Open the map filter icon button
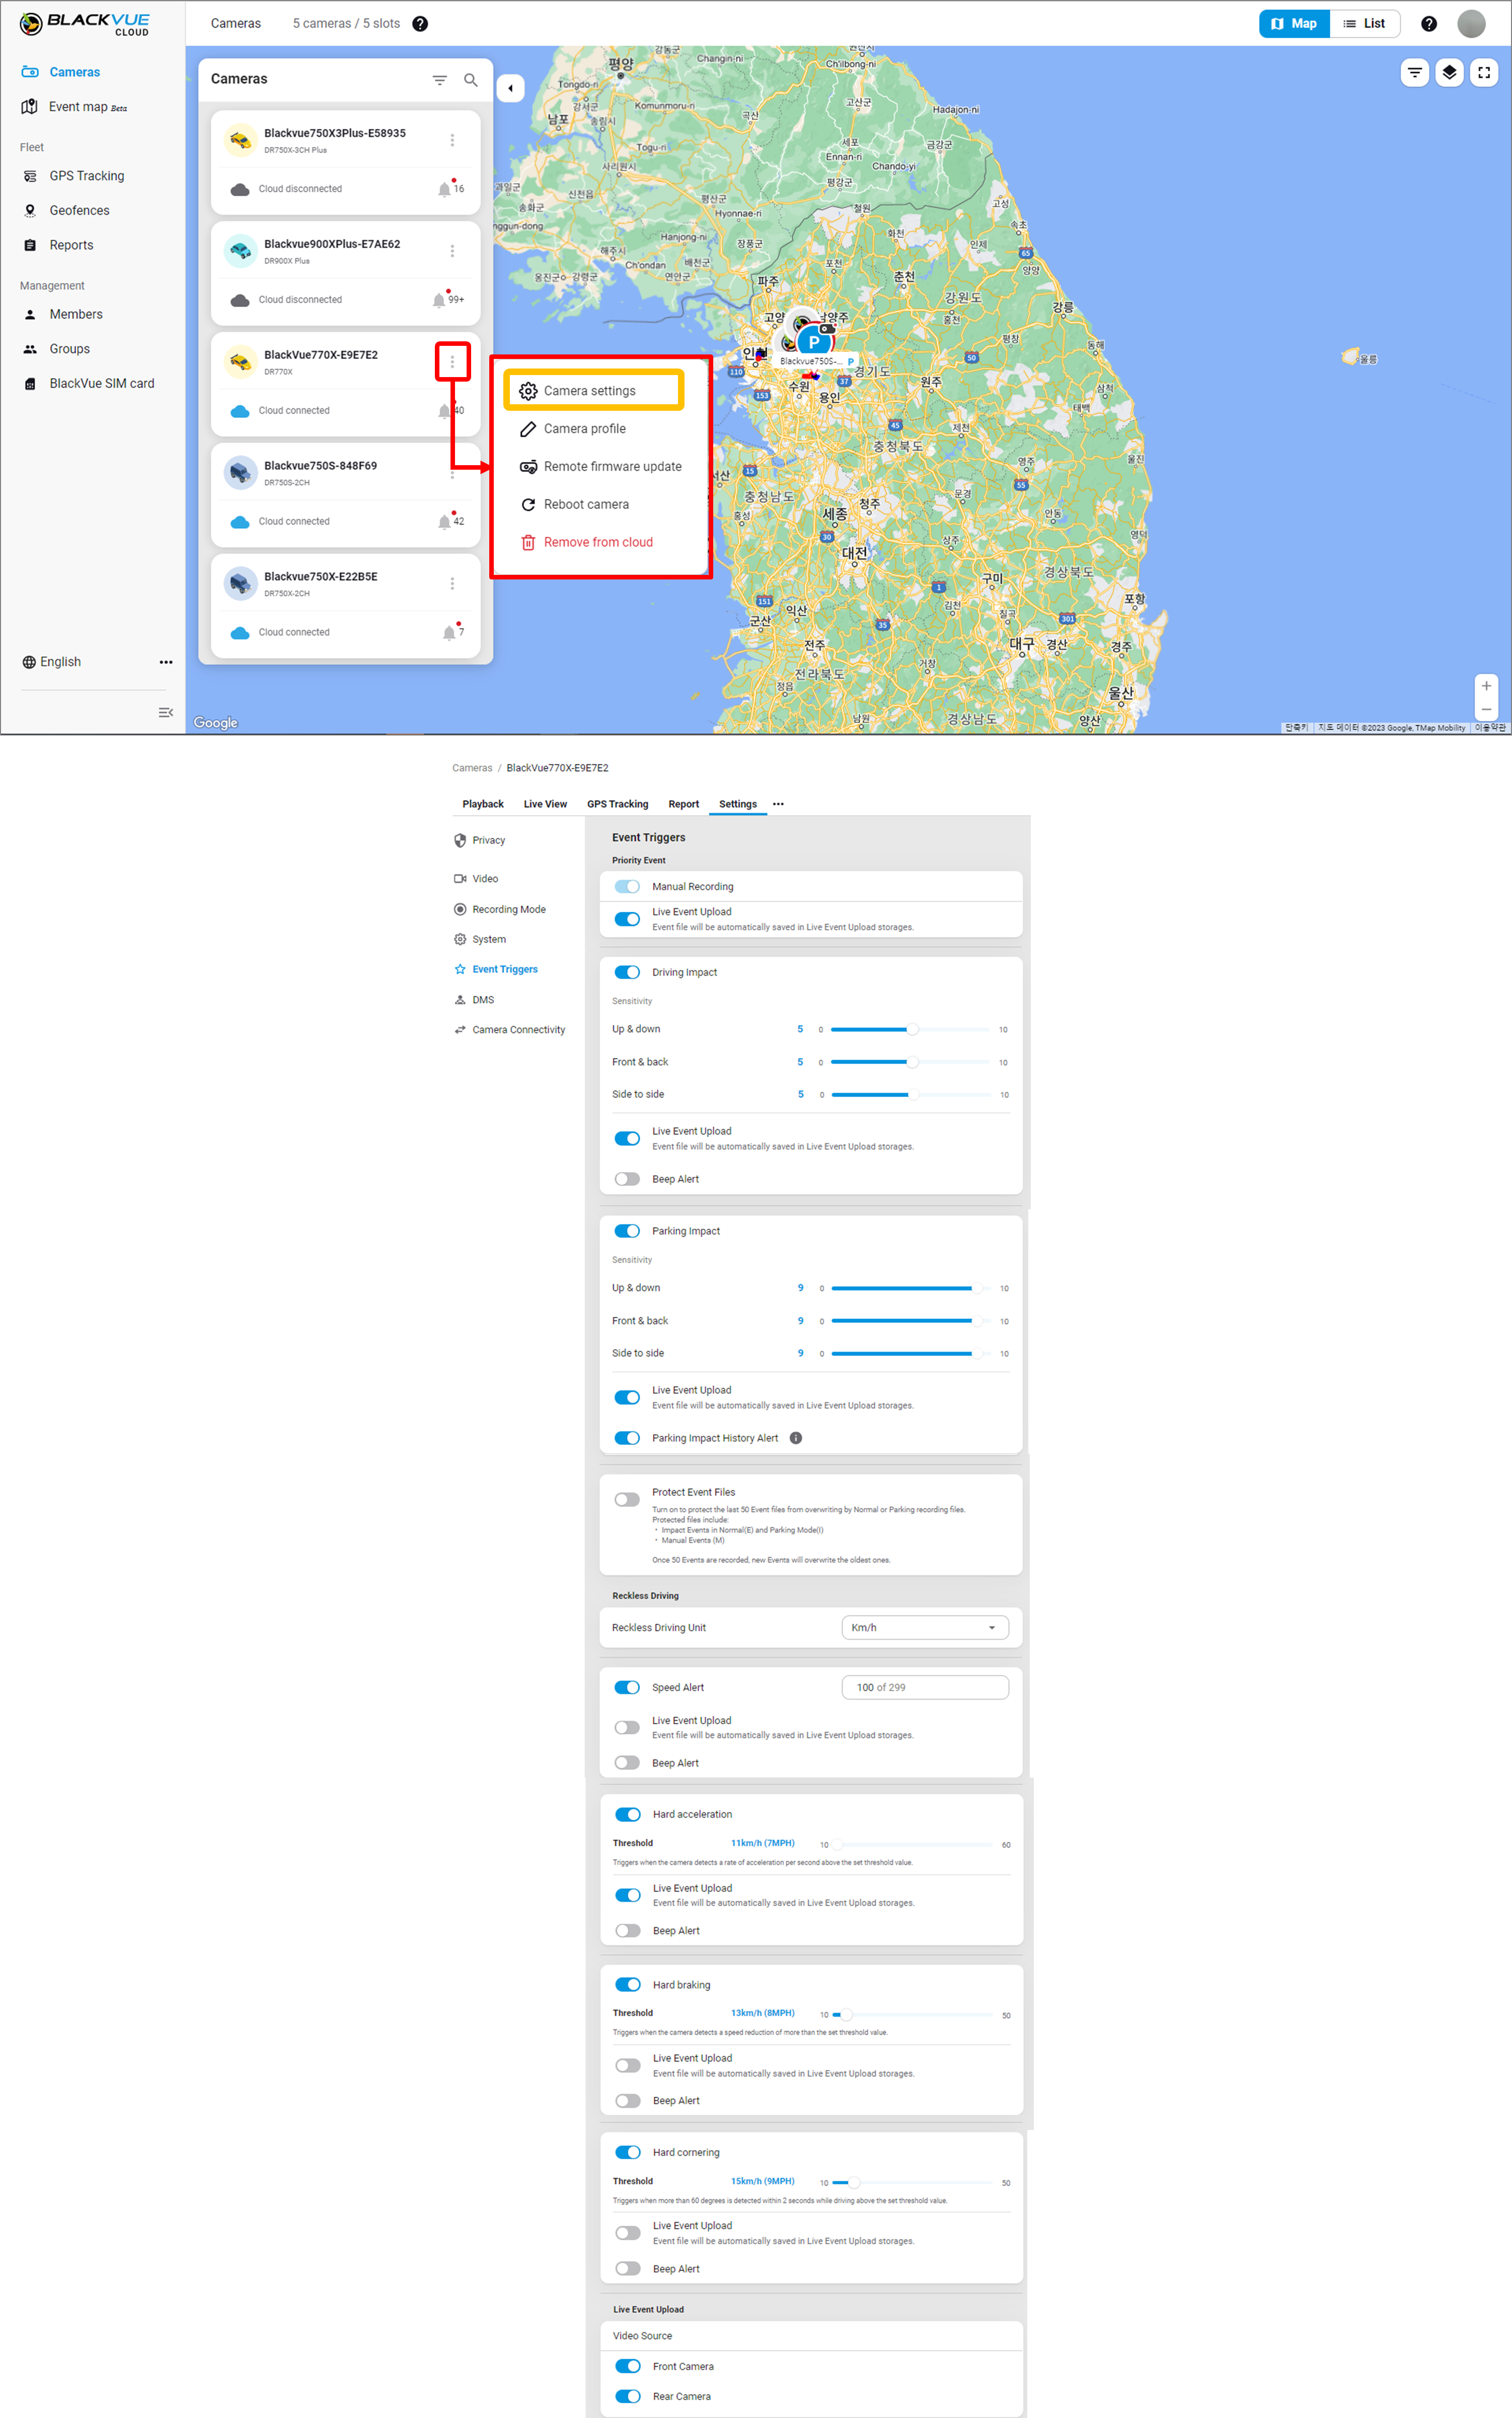The height and width of the screenshot is (2418, 1512). [1414, 72]
